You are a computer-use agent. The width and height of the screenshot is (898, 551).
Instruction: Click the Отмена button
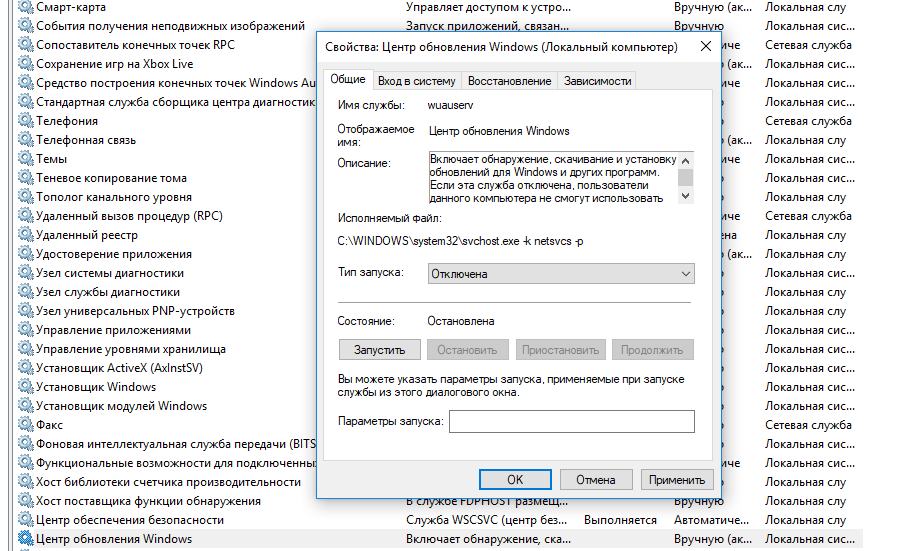[x=596, y=479]
